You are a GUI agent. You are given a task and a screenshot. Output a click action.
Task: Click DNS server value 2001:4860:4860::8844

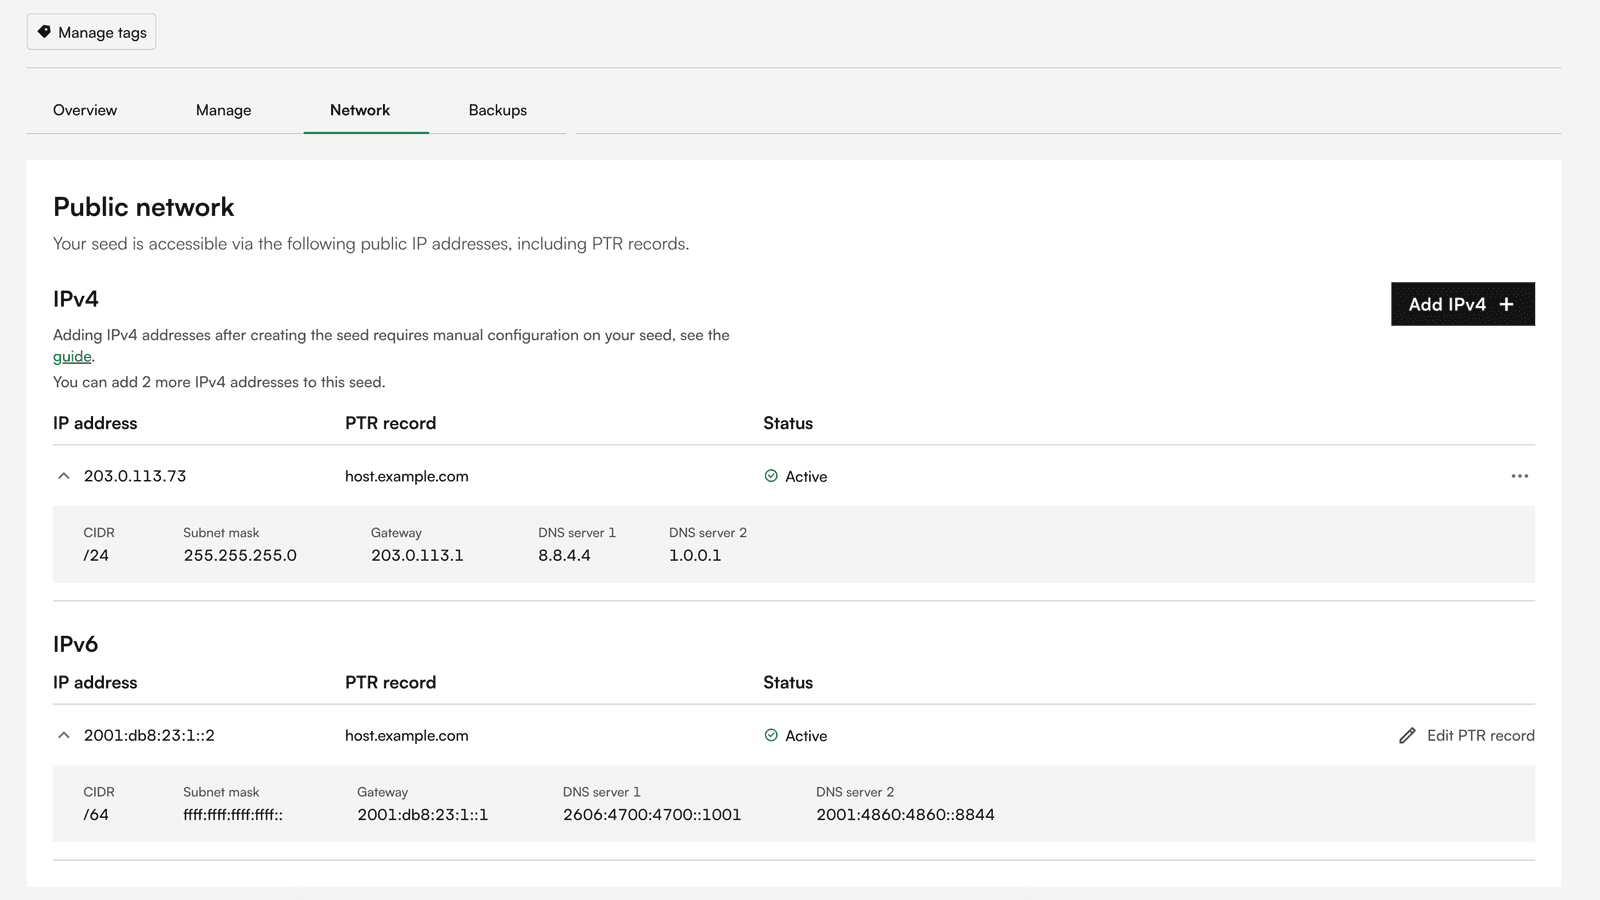pos(905,814)
